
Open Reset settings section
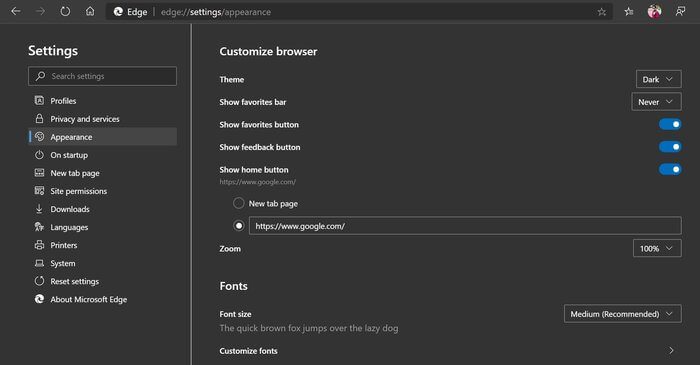point(103,281)
